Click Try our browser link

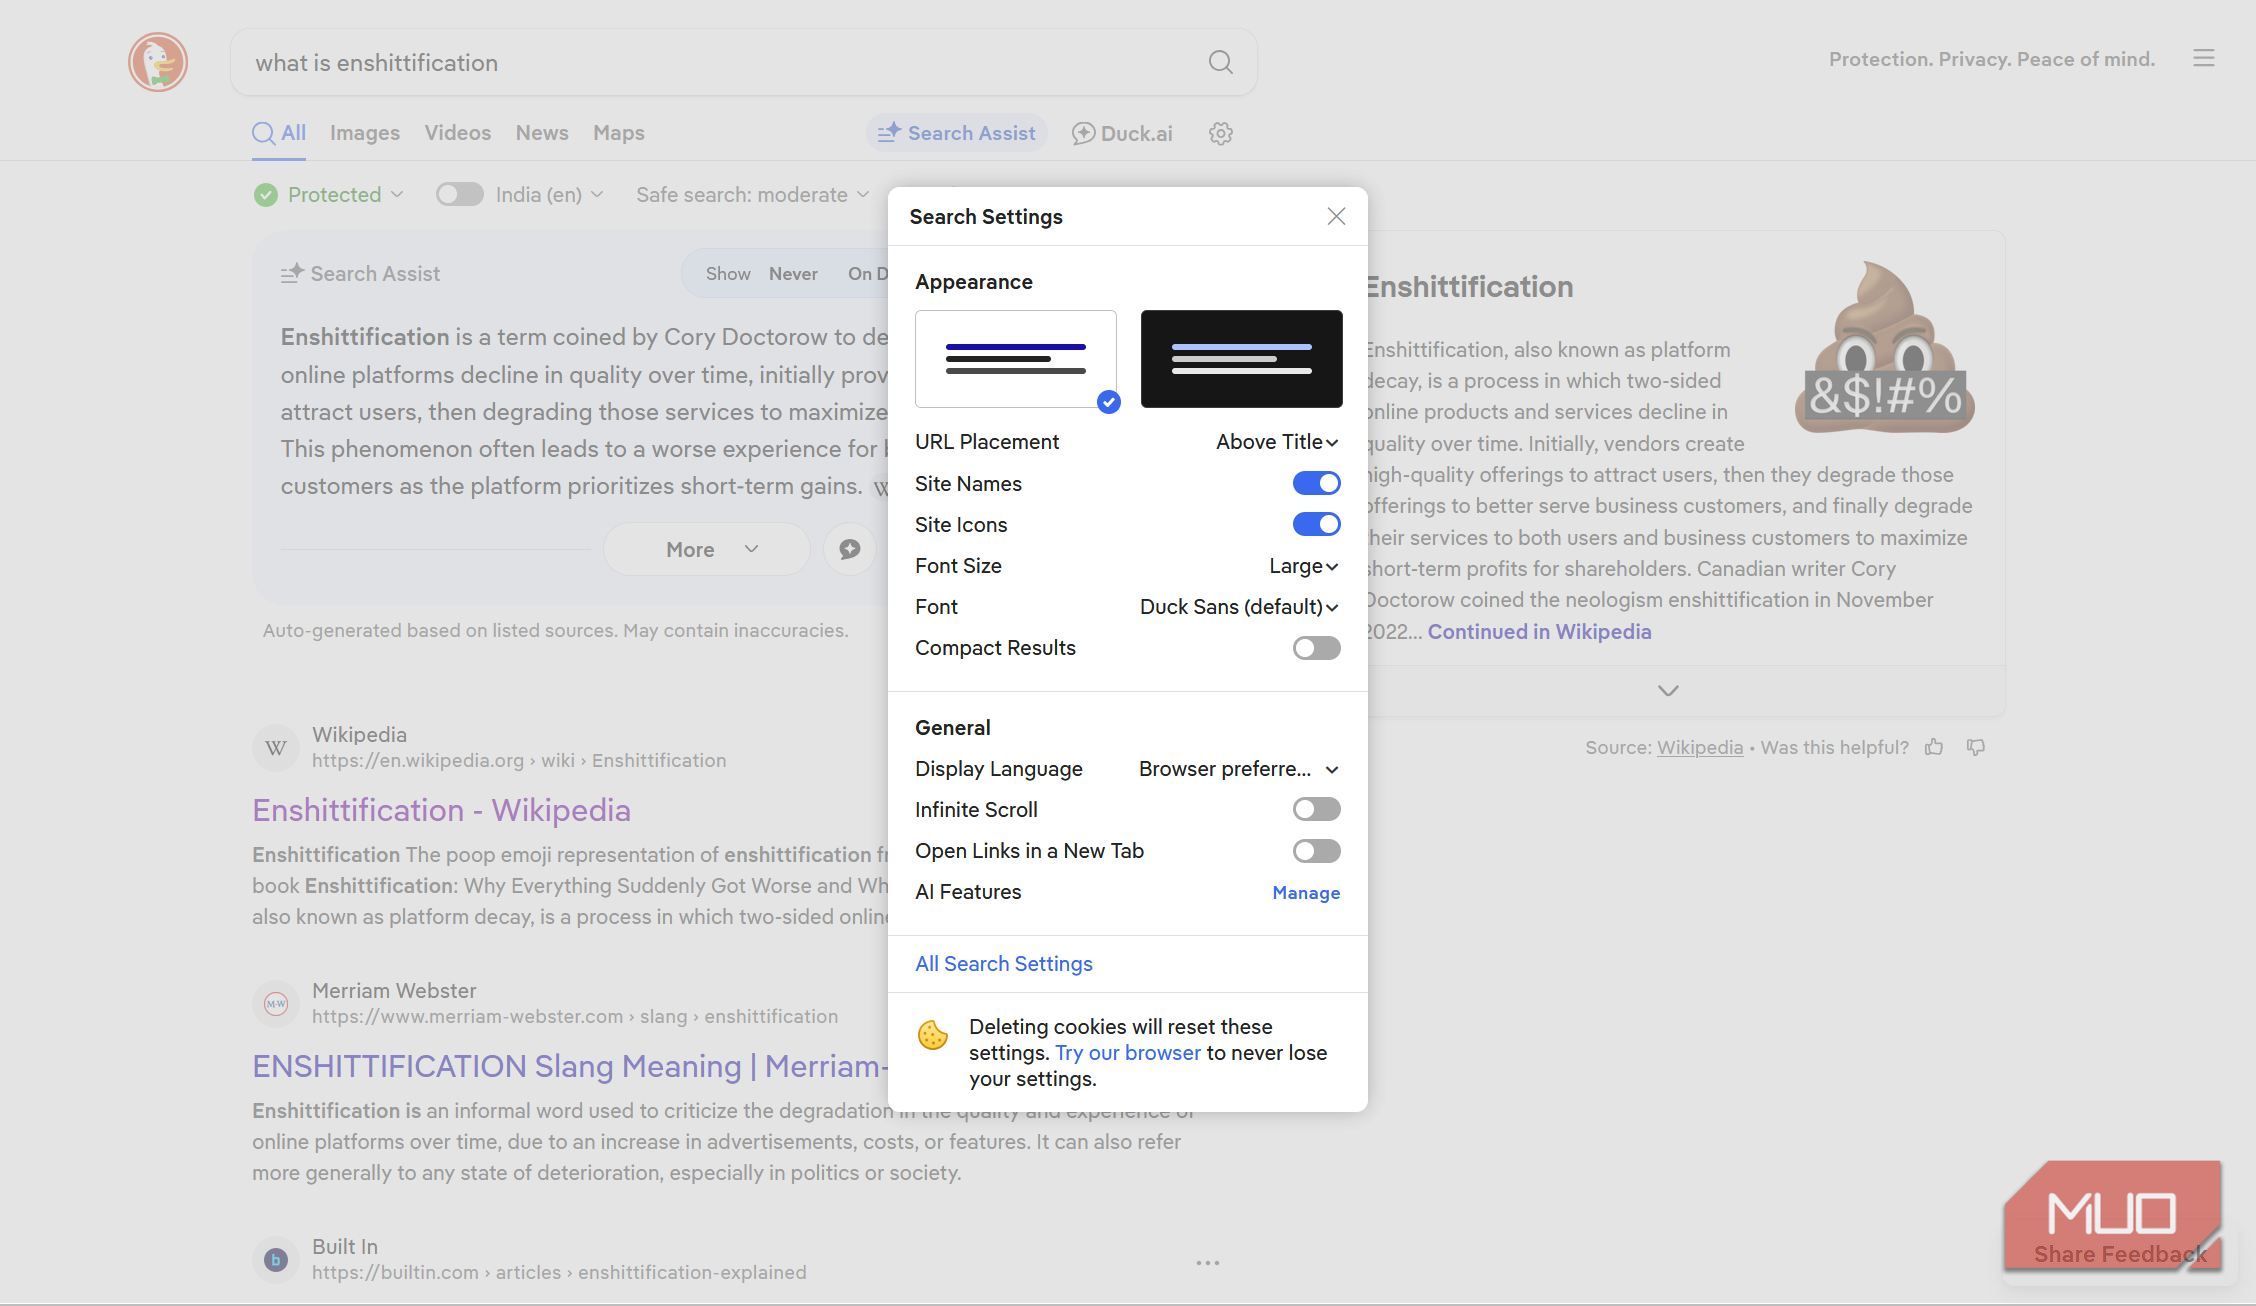pyautogui.click(x=1128, y=1053)
